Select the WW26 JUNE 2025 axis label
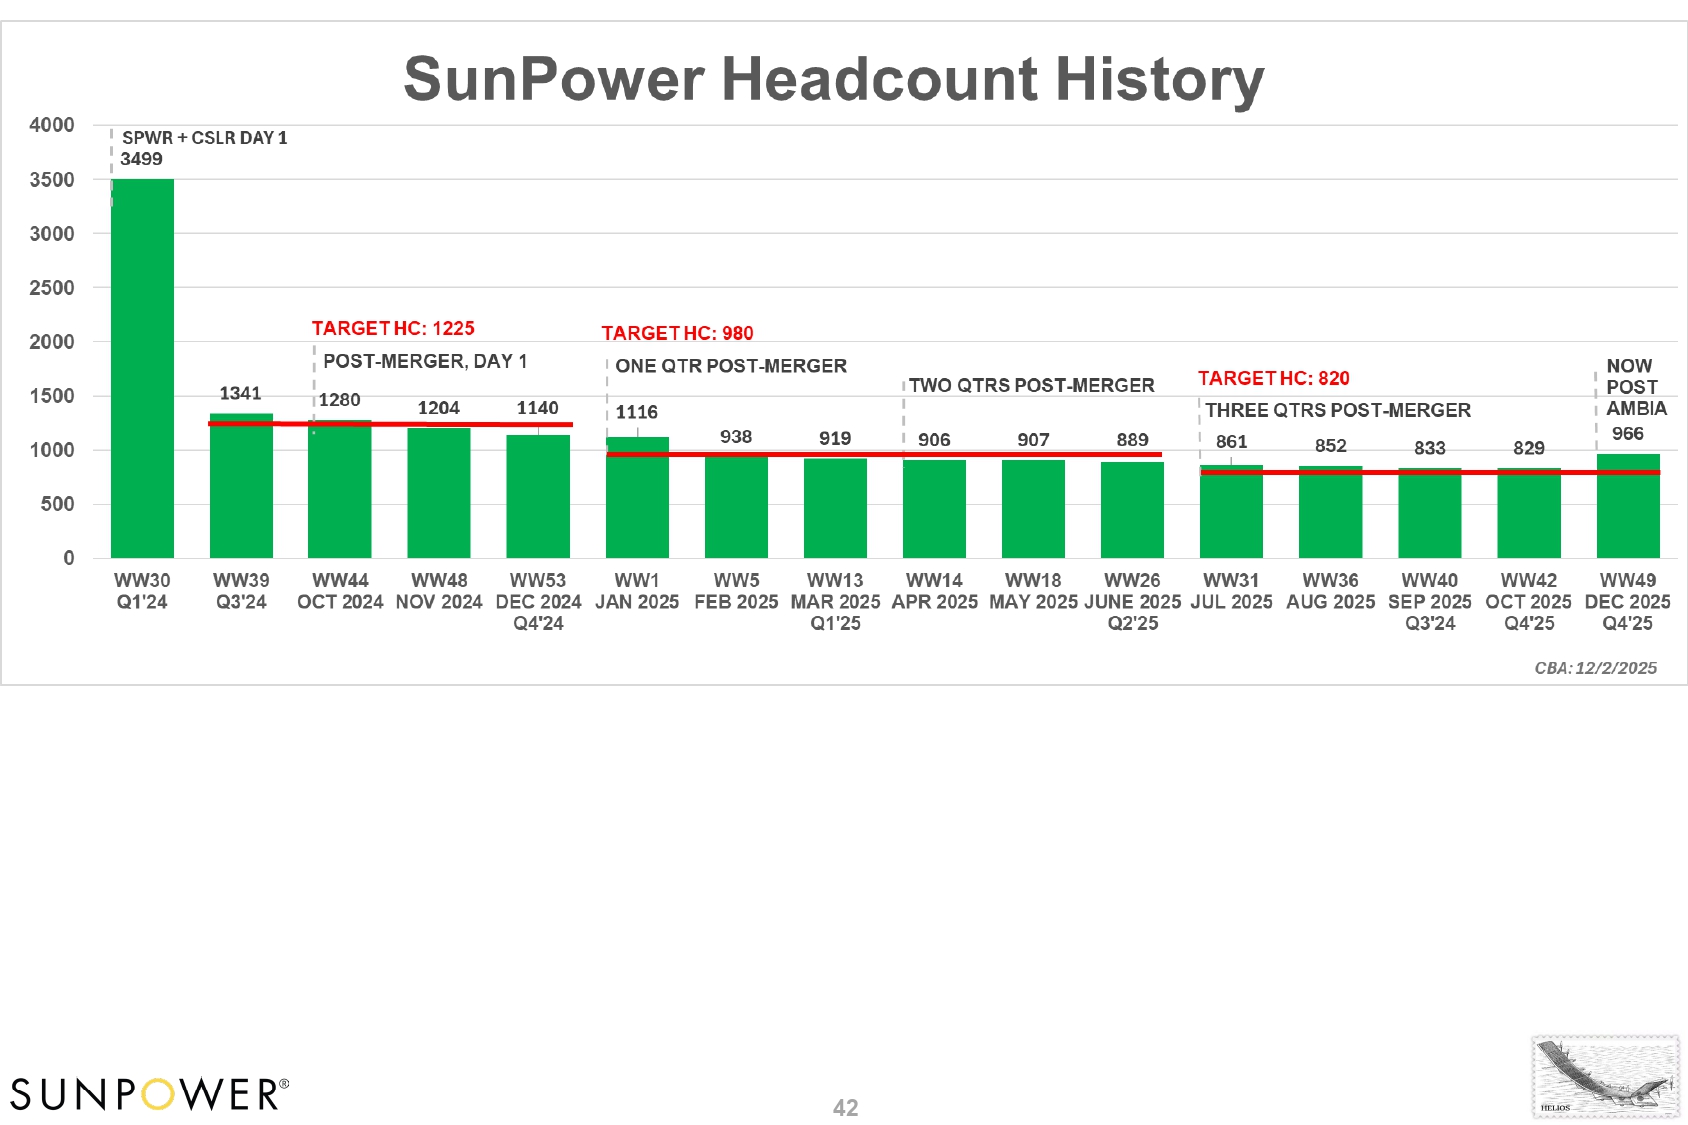The image size is (1688, 1125). coord(1132,601)
